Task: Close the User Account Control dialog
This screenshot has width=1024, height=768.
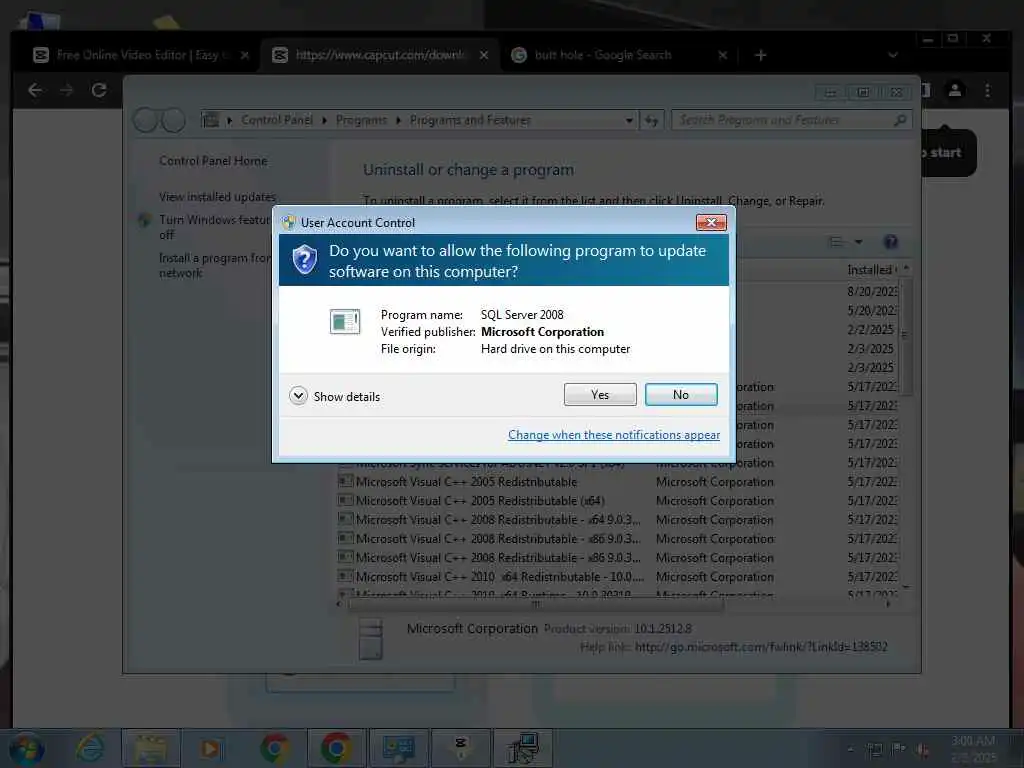Action: click(x=711, y=223)
